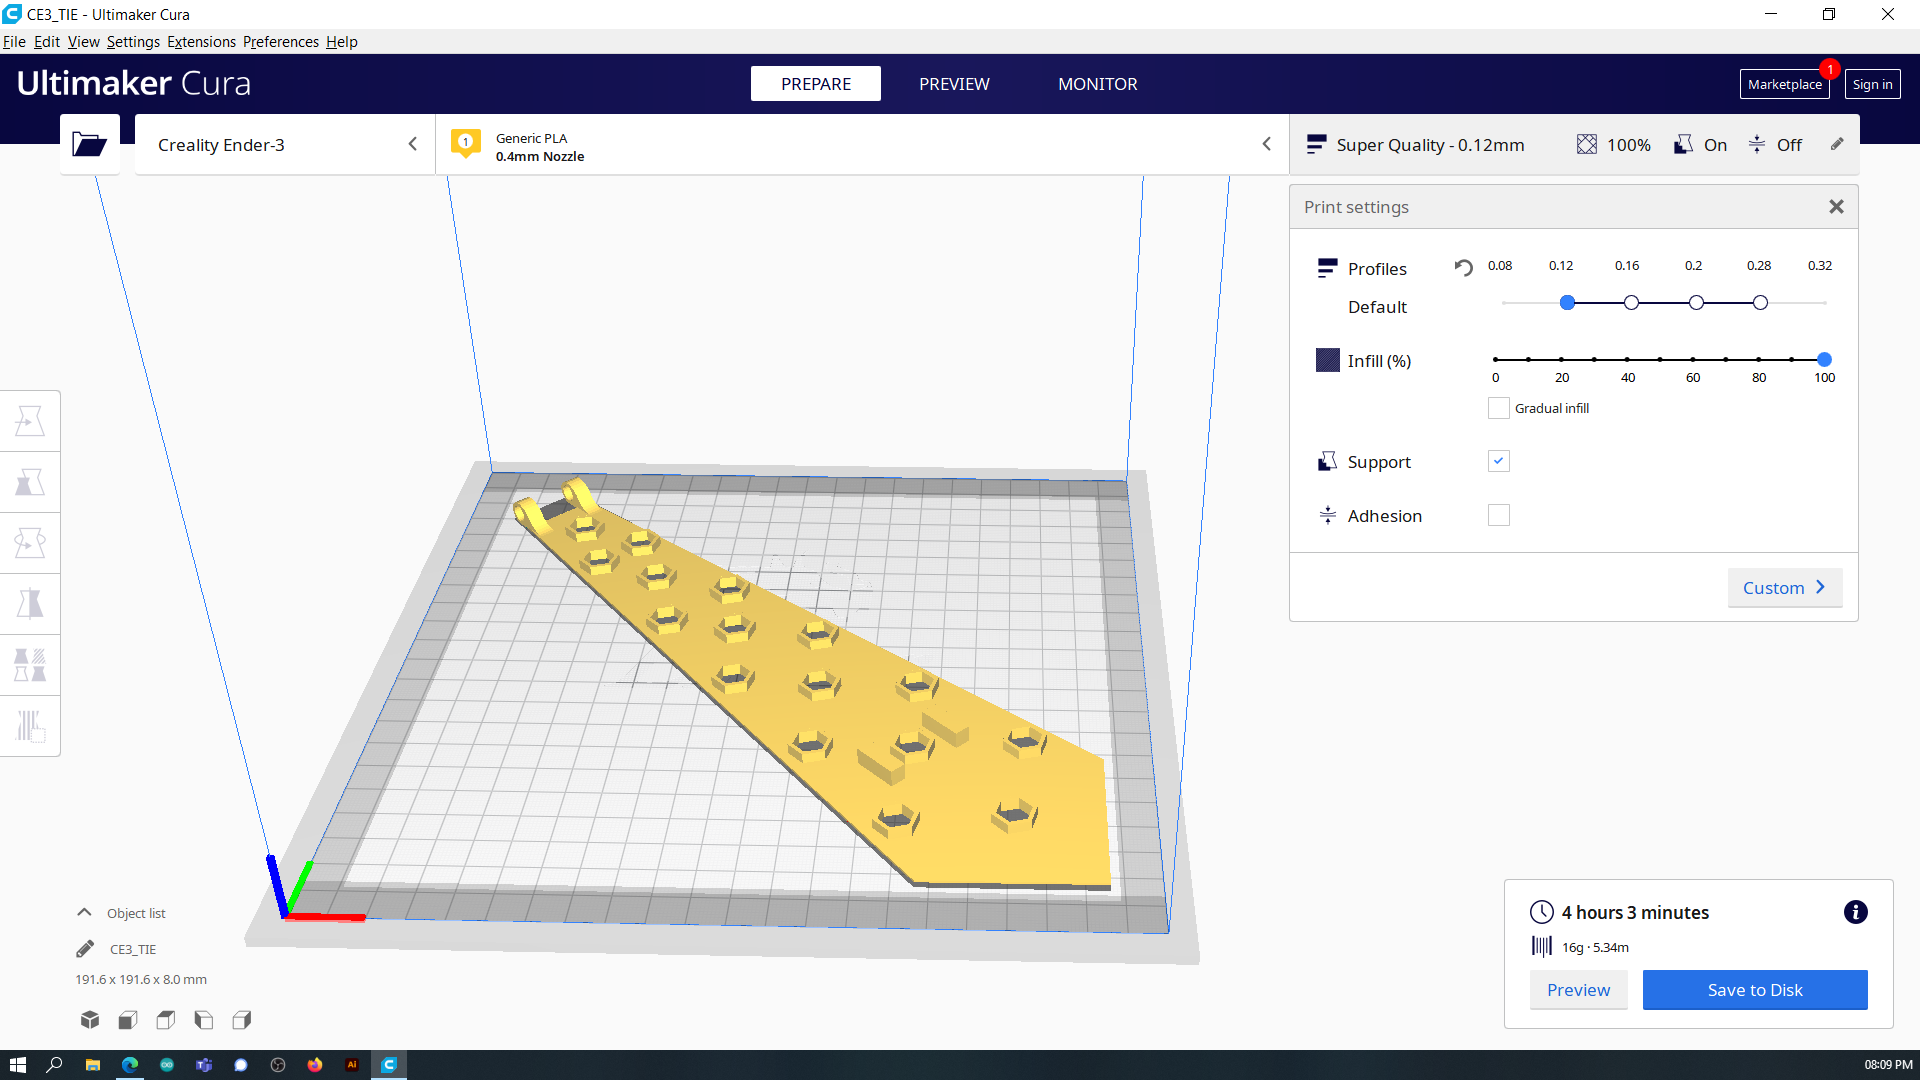Click the Preview button
The height and width of the screenshot is (1080, 1920).
1578,989
